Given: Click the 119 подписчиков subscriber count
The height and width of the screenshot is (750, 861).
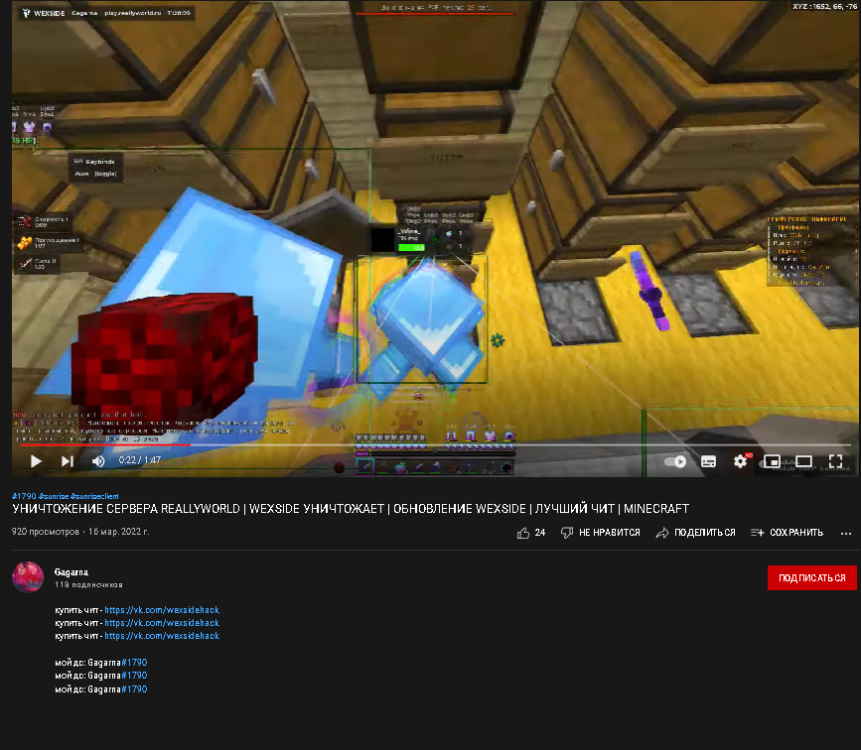Looking at the screenshot, I should click(88, 585).
